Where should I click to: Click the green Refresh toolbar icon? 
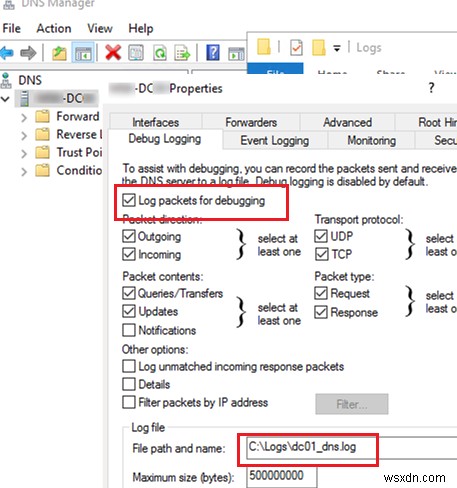(159, 53)
